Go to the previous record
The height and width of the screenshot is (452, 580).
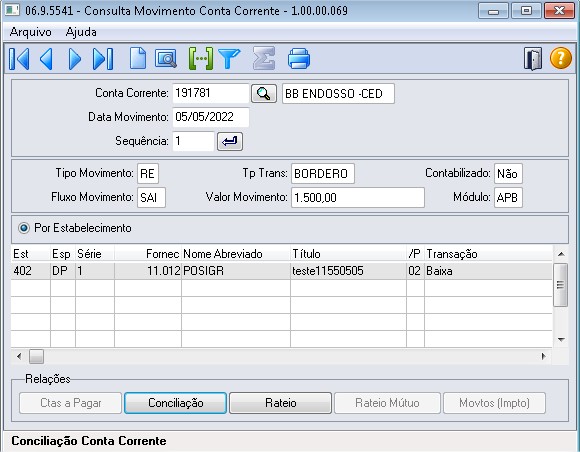[x=47, y=59]
